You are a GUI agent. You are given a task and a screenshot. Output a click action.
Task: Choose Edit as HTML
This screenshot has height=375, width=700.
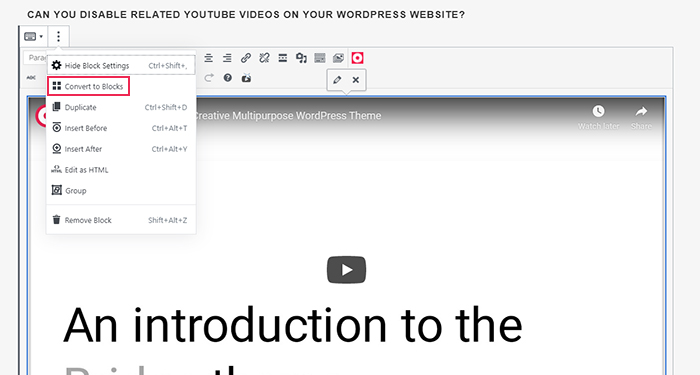click(x=121, y=170)
